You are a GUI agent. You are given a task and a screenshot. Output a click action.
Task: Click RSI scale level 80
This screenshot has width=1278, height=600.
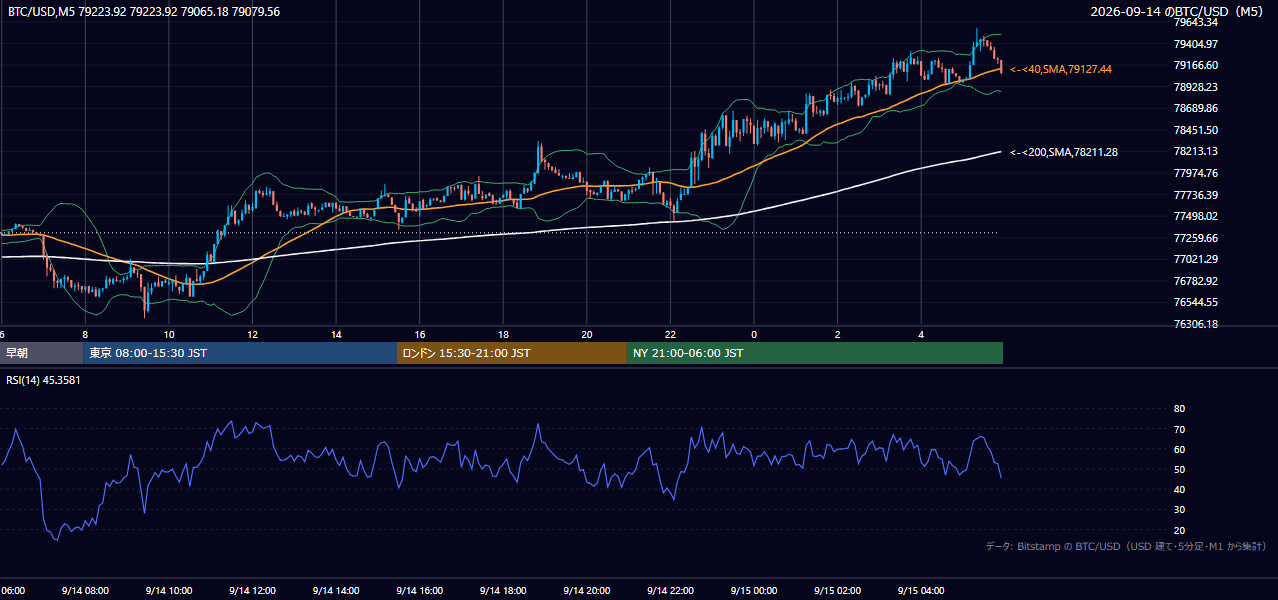(1179, 409)
